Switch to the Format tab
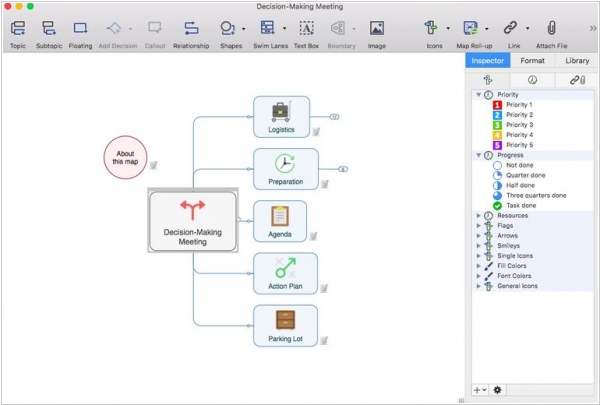 point(531,62)
